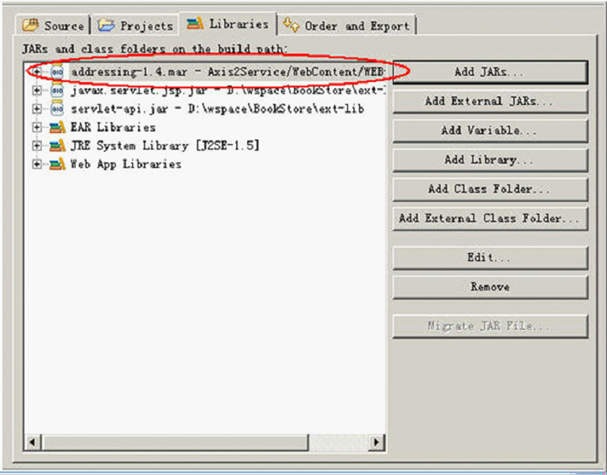Select EAR Libraries row
Screen dimensions: 607x475
pos(113,127)
